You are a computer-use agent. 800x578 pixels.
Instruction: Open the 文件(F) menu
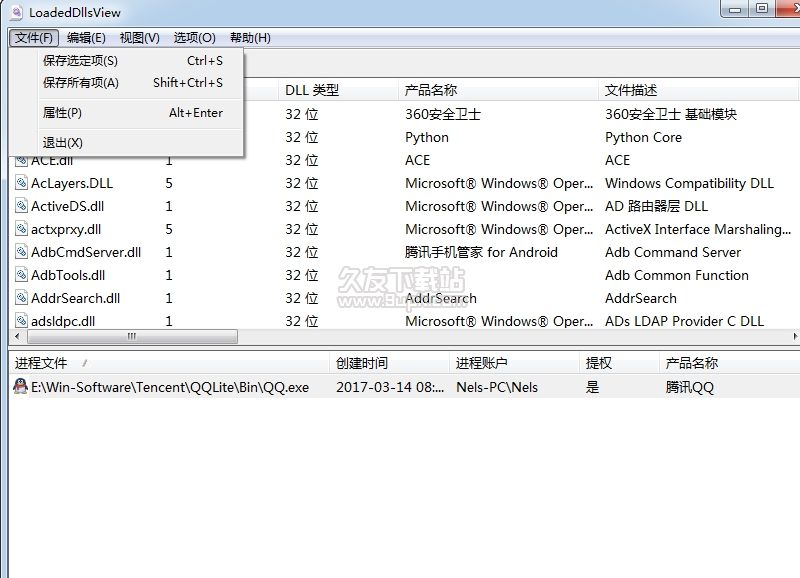34,38
